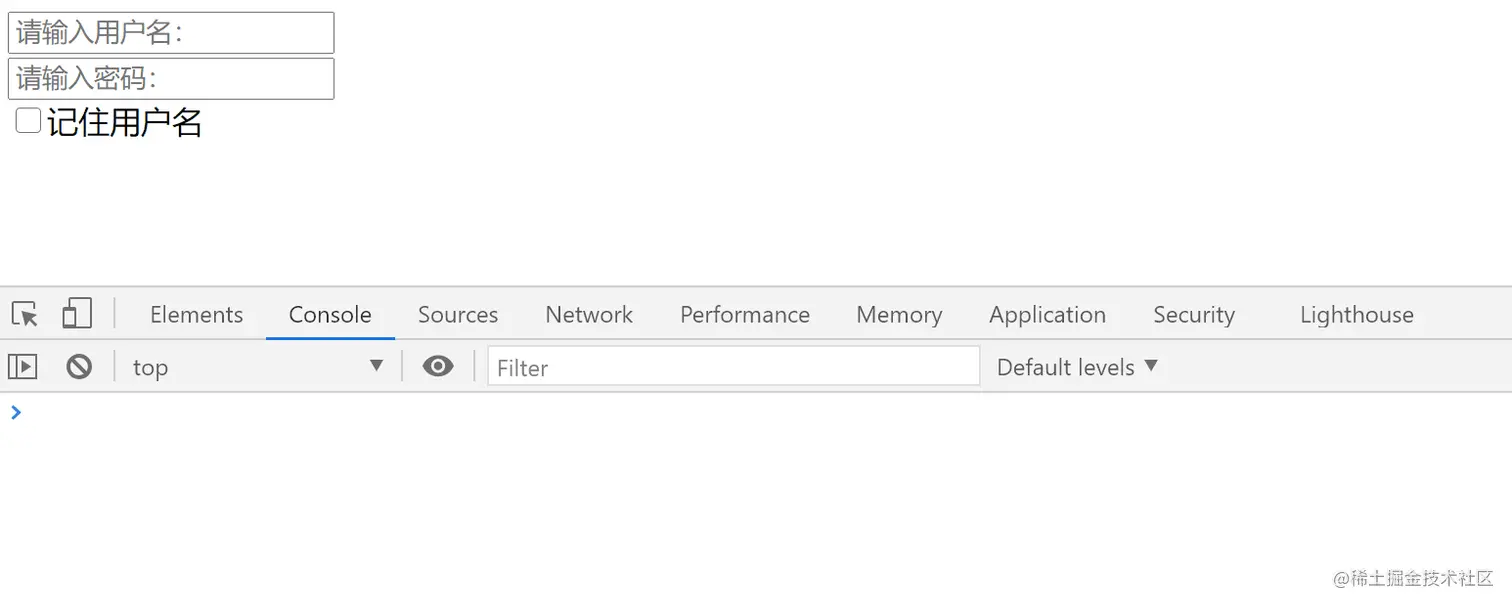This screenshot has height=606, width=1512.
Task: Go to the Network tab
Action: click(x=589, y=315)
